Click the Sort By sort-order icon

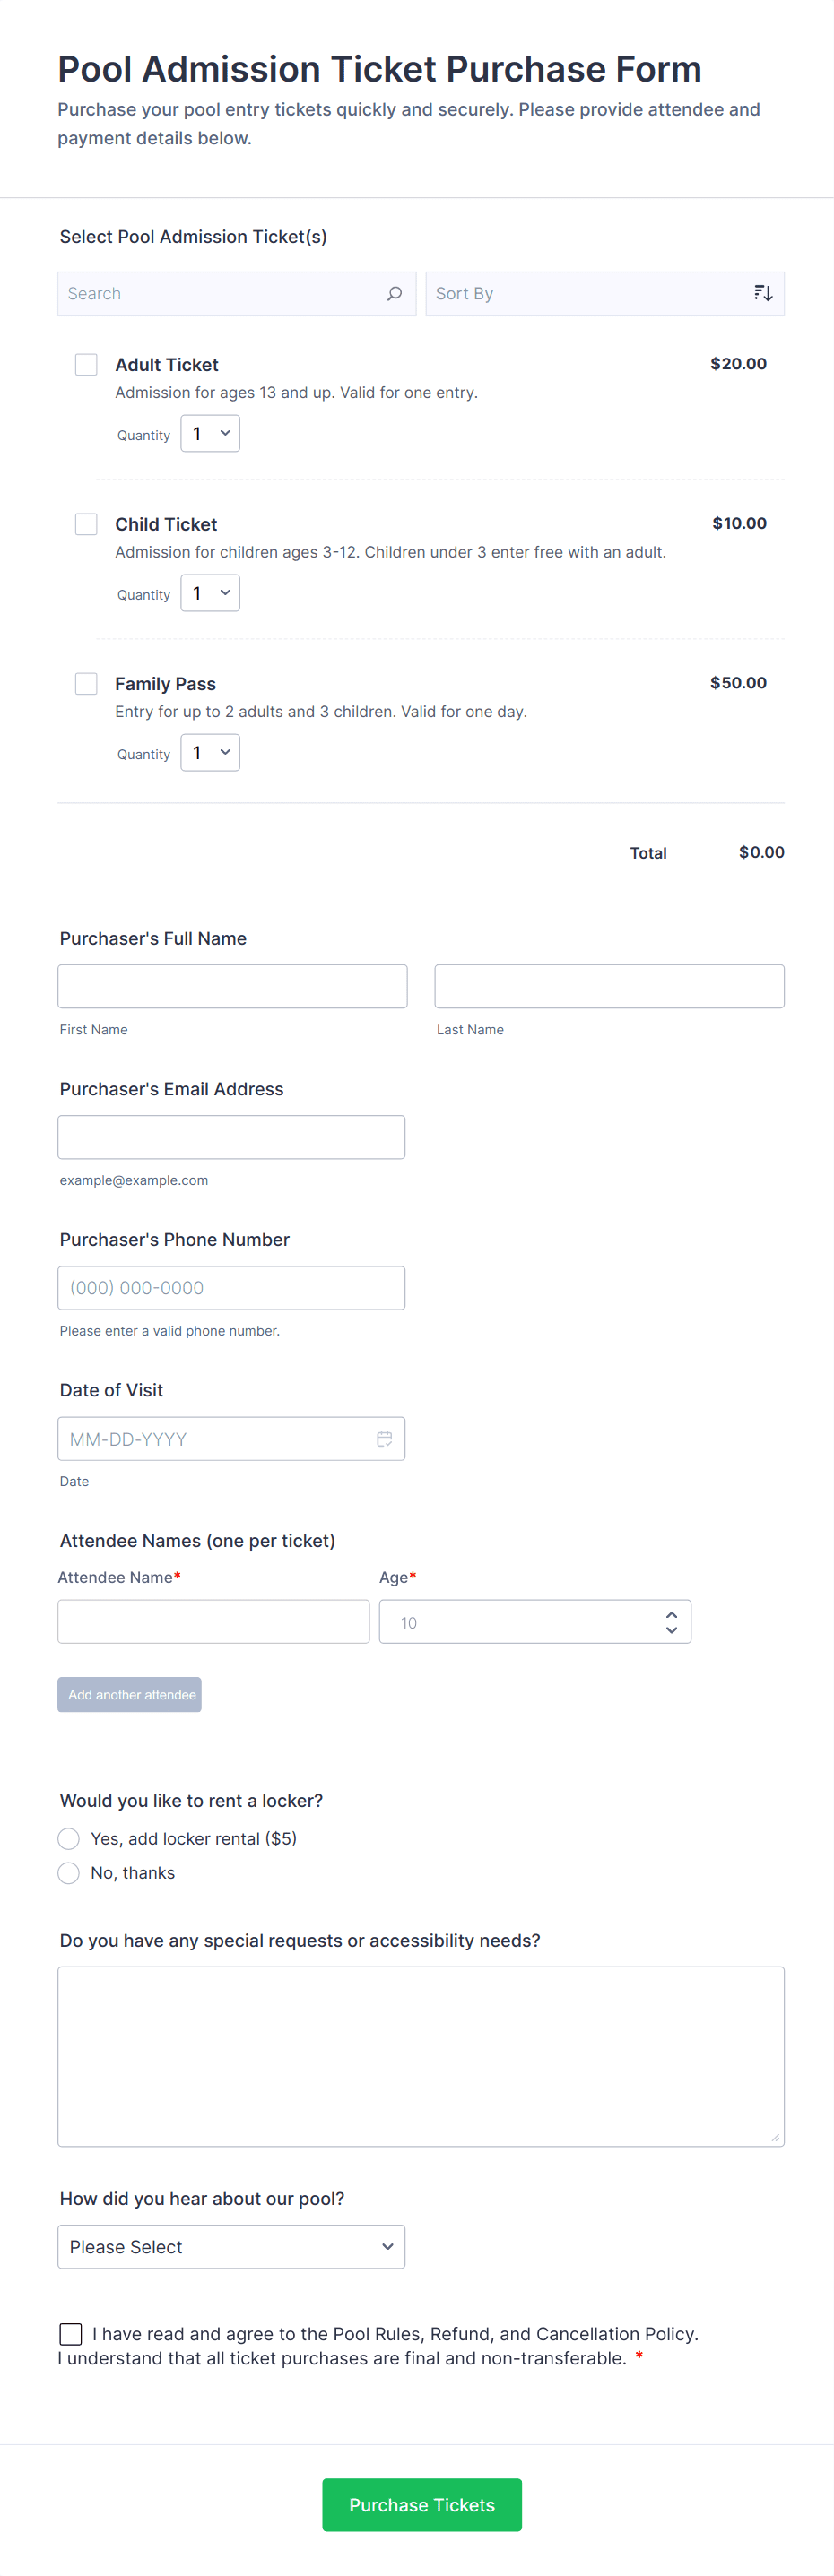[x=763, y=294]
